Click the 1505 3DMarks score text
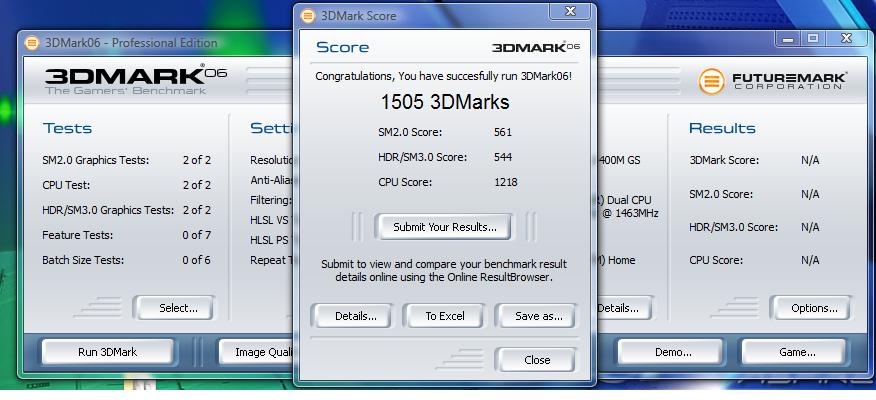The width and height of the screenshot is (876, 400). [x=445, y=102]
